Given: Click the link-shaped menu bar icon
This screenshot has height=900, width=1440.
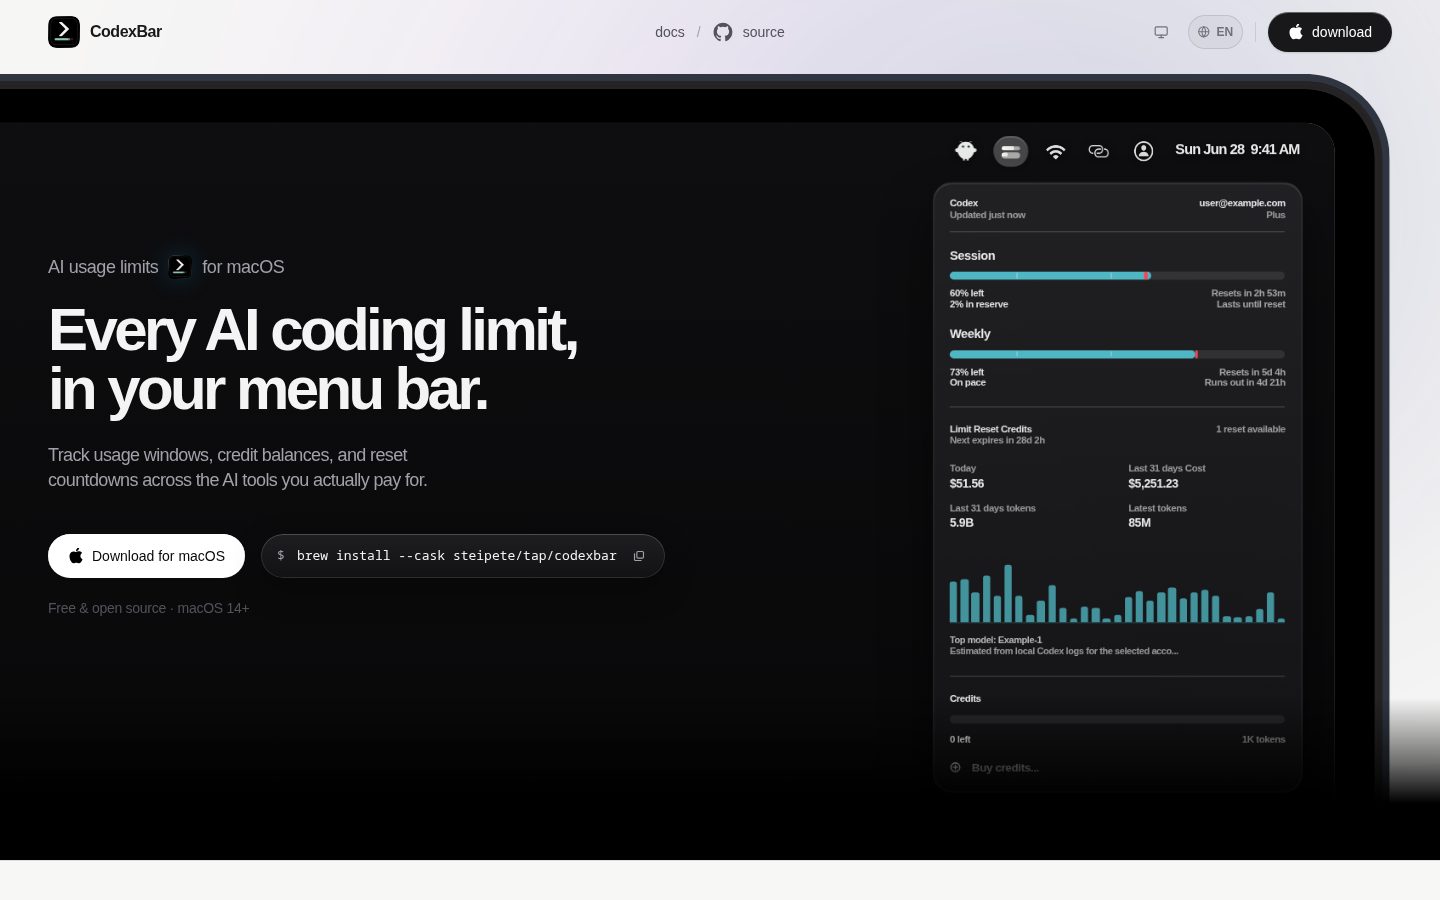Looking at the screenshot, I should 1099,152.
